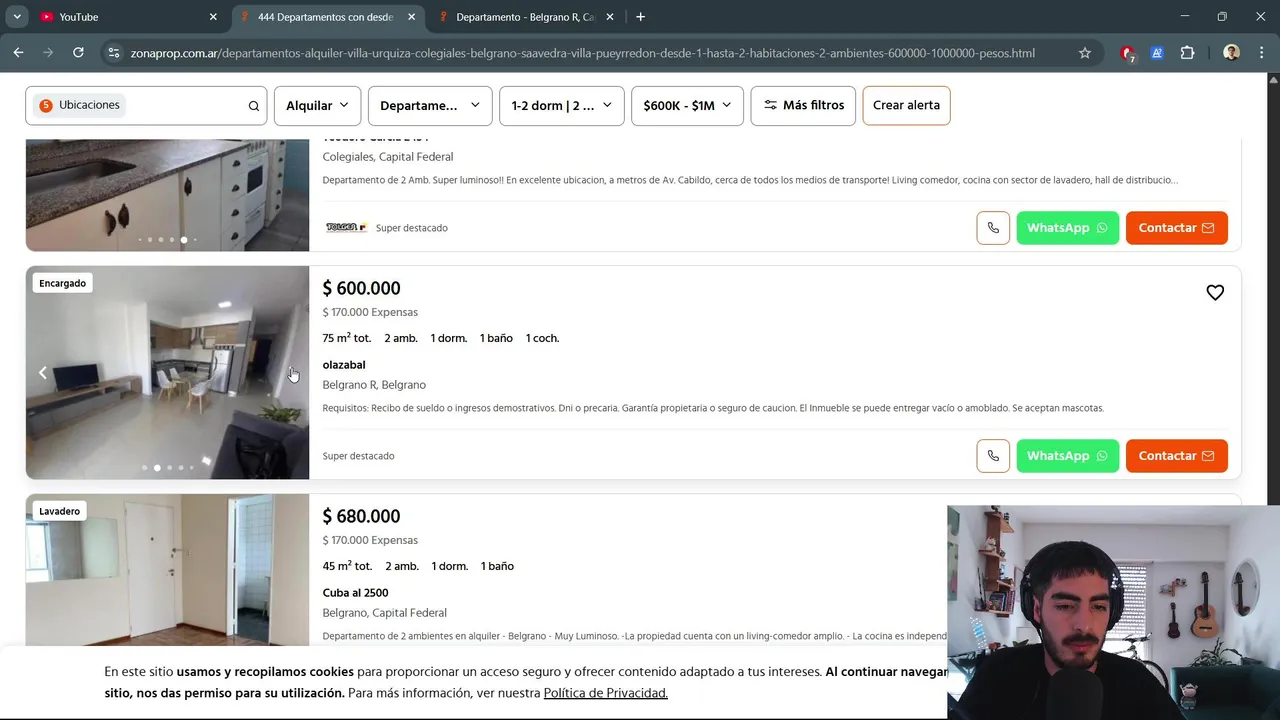The height and width of the screenshot is (720, 1280).
Task: Open Política de Privacidad link
Action: click(x=605, y=693)
